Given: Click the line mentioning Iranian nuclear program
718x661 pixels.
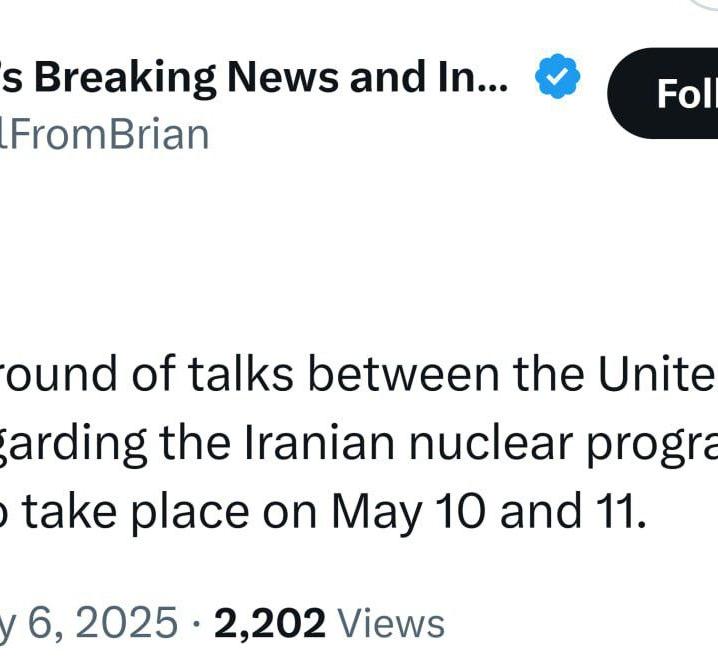Looking at the screenshot, I should (x=359, y=443).
